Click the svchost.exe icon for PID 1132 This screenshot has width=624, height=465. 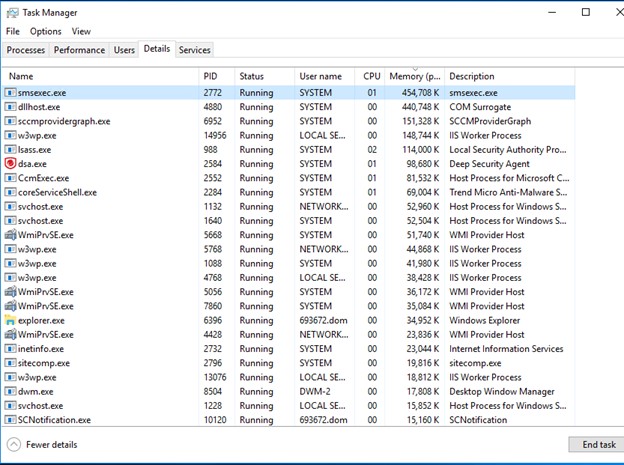pyautogui.click(x=10, y=207)
